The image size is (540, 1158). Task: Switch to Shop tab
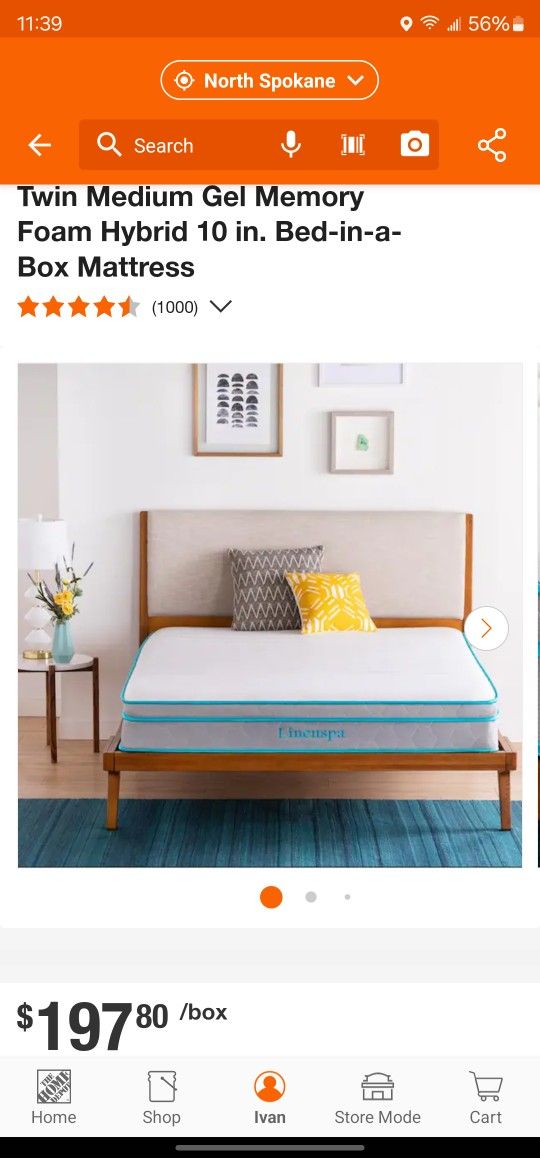click(162, 1097)
